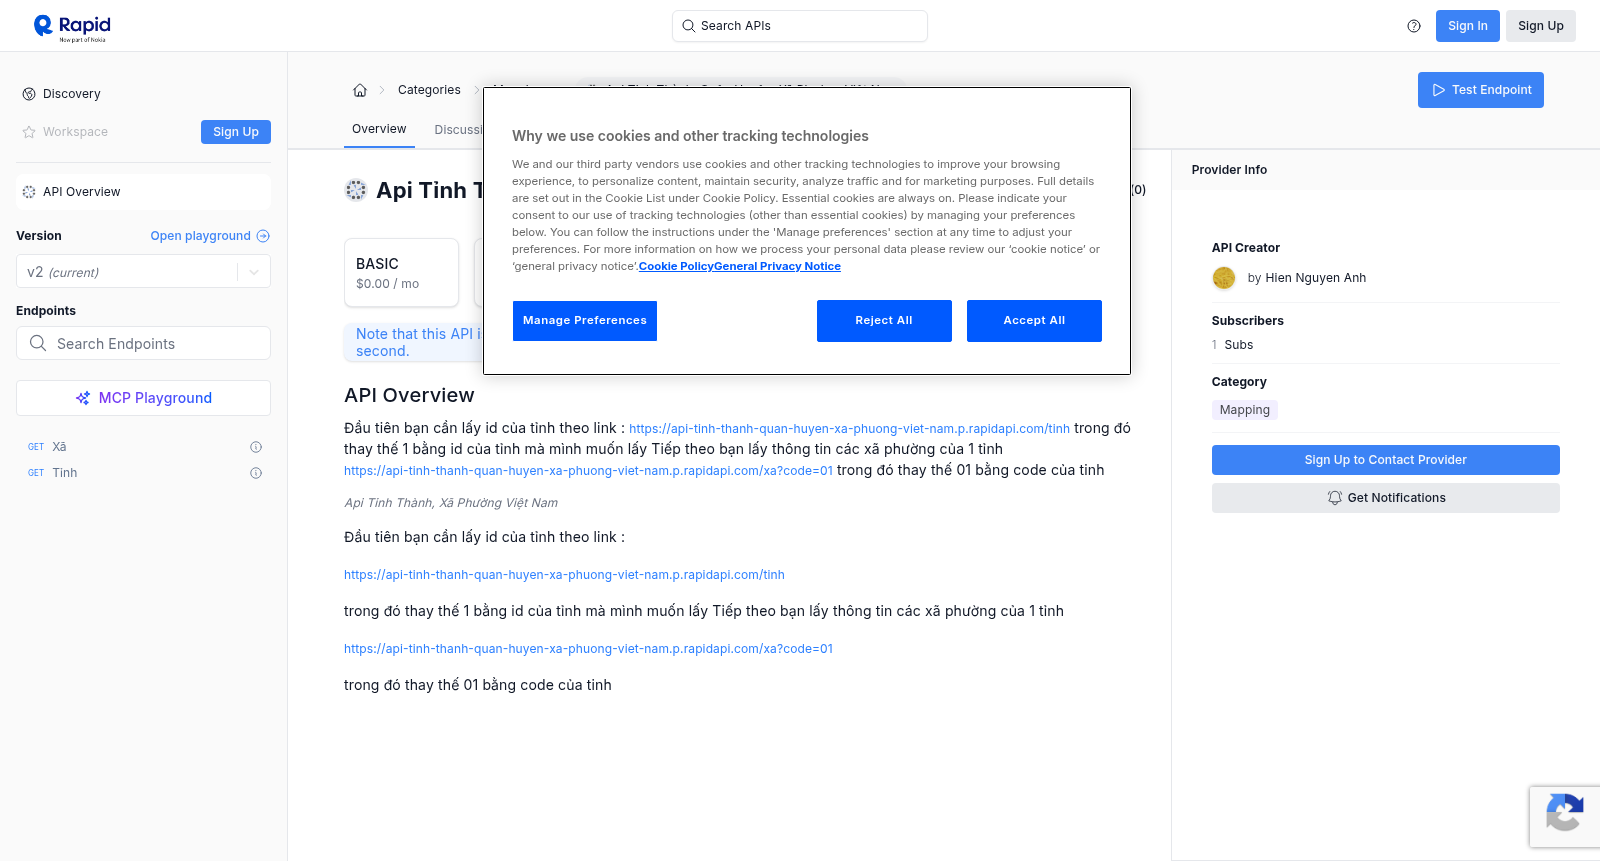Click Sign Up beside Workspace

tap(236, 132)
